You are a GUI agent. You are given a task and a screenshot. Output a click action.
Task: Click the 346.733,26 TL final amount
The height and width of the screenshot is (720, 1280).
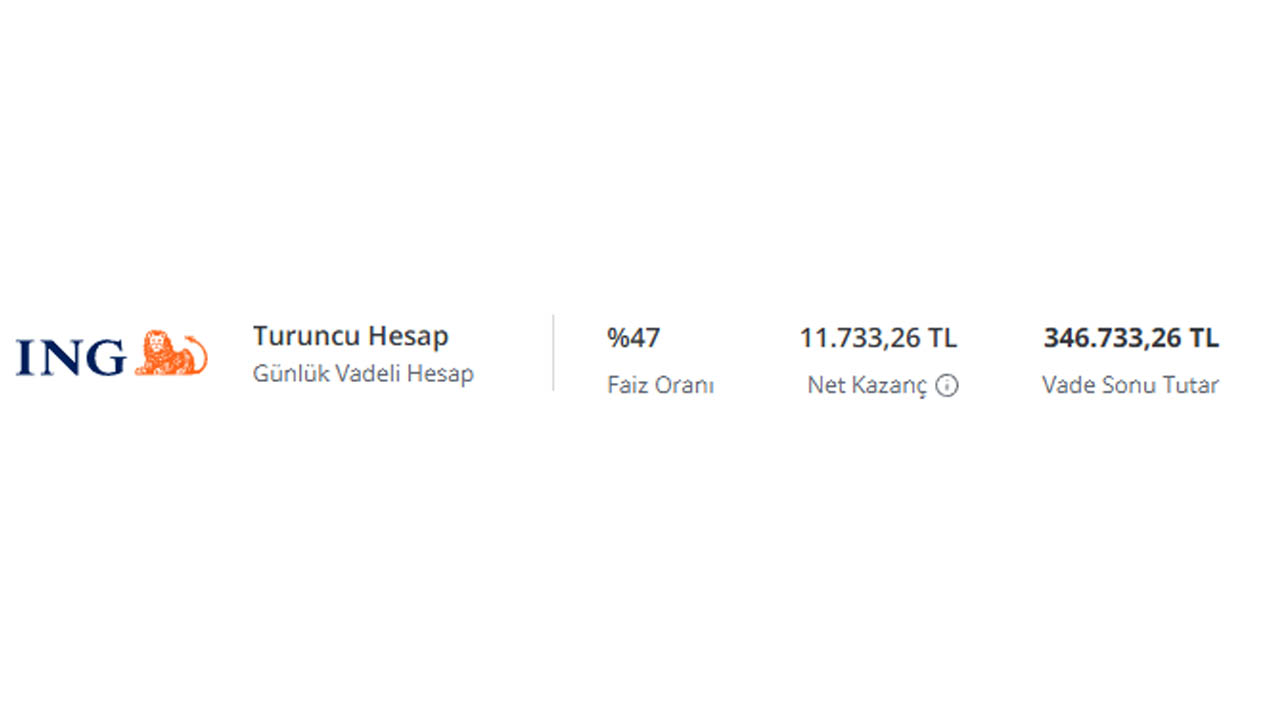1131,338
